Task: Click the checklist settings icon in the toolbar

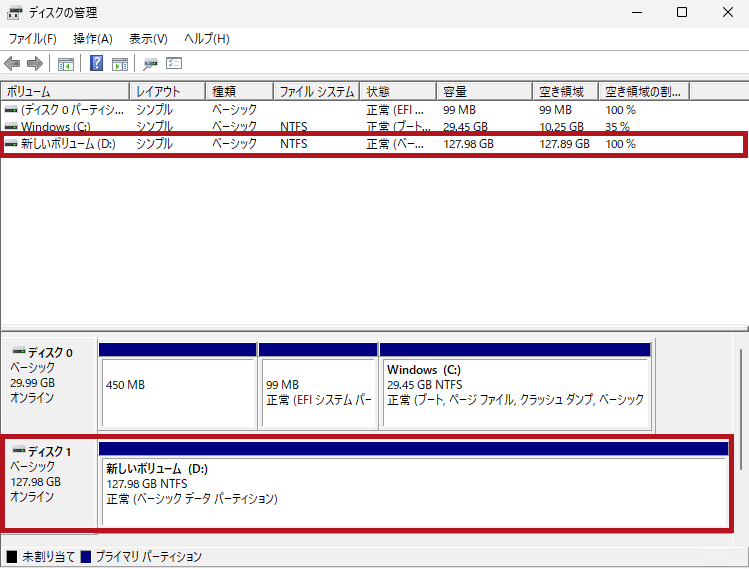Action: click(173, 64)
